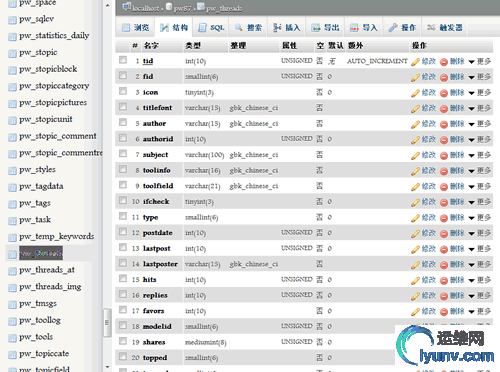500x372 pixels.
Task: Open the pw_temp_keywords table link
Action: click(x=57, y=237)
